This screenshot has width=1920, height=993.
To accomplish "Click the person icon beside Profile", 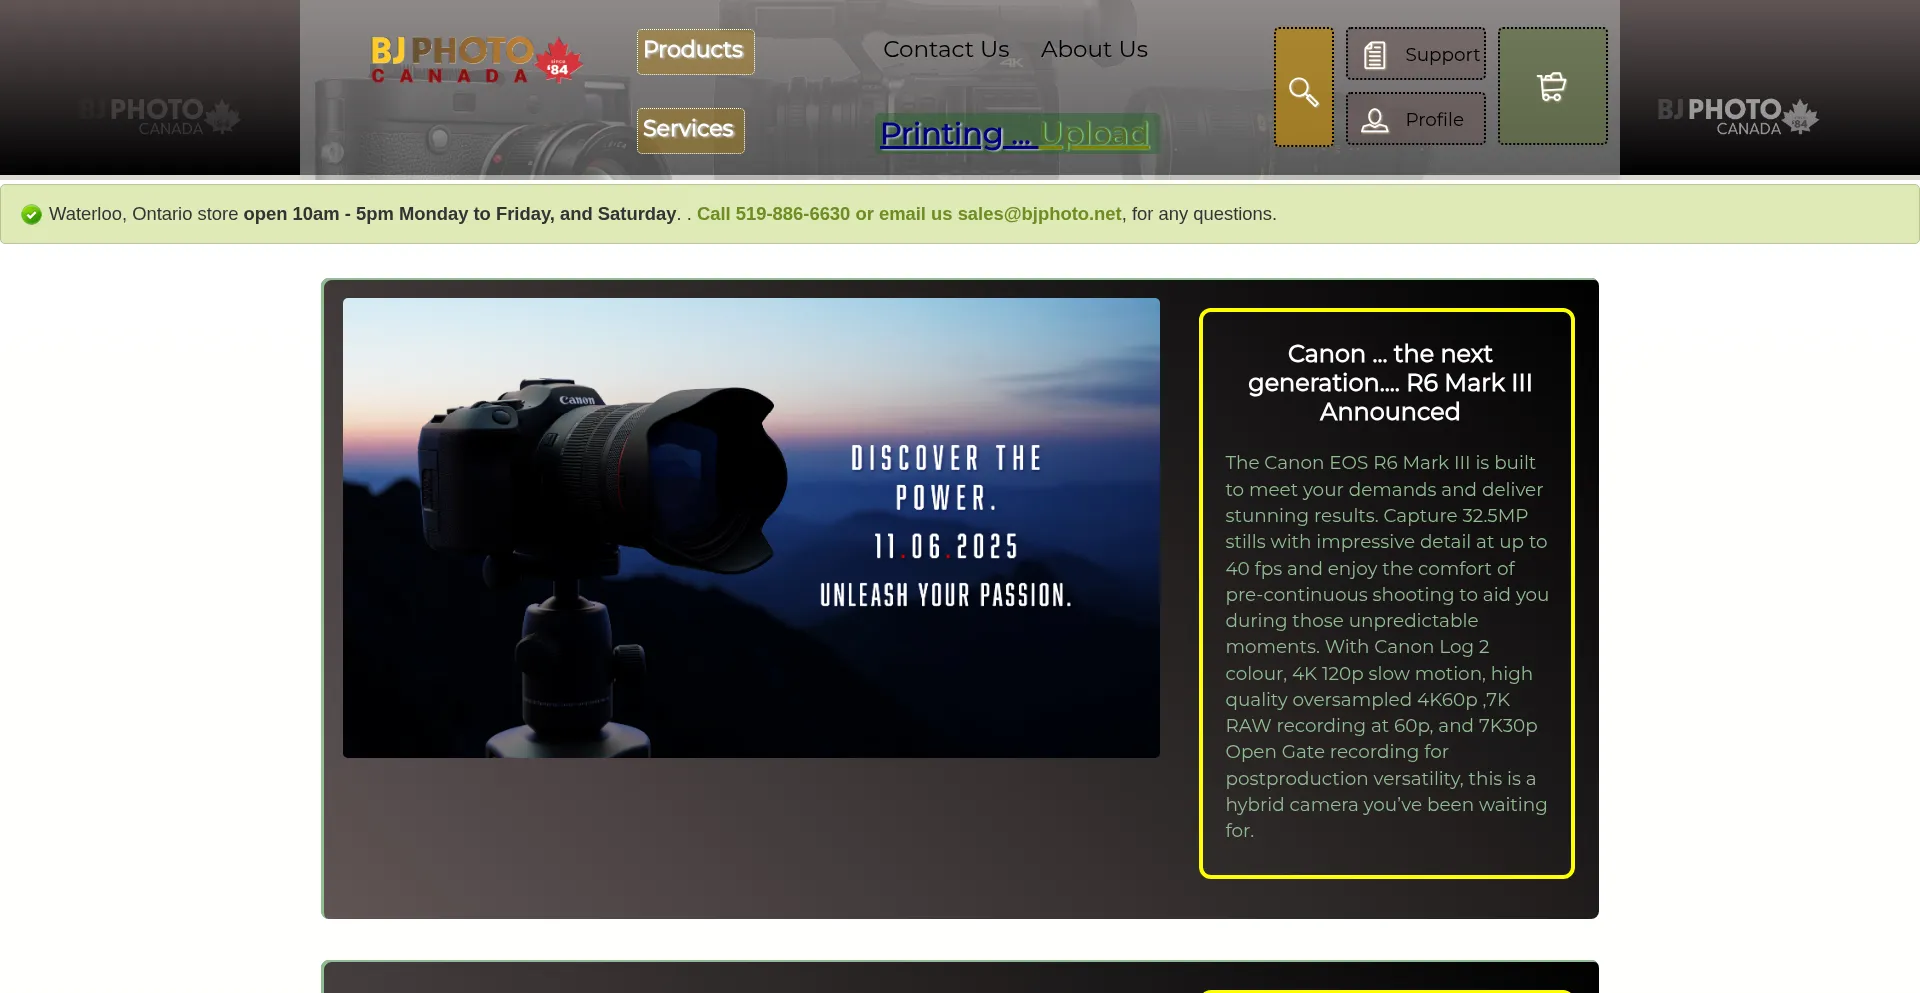I will (1375, 120).
